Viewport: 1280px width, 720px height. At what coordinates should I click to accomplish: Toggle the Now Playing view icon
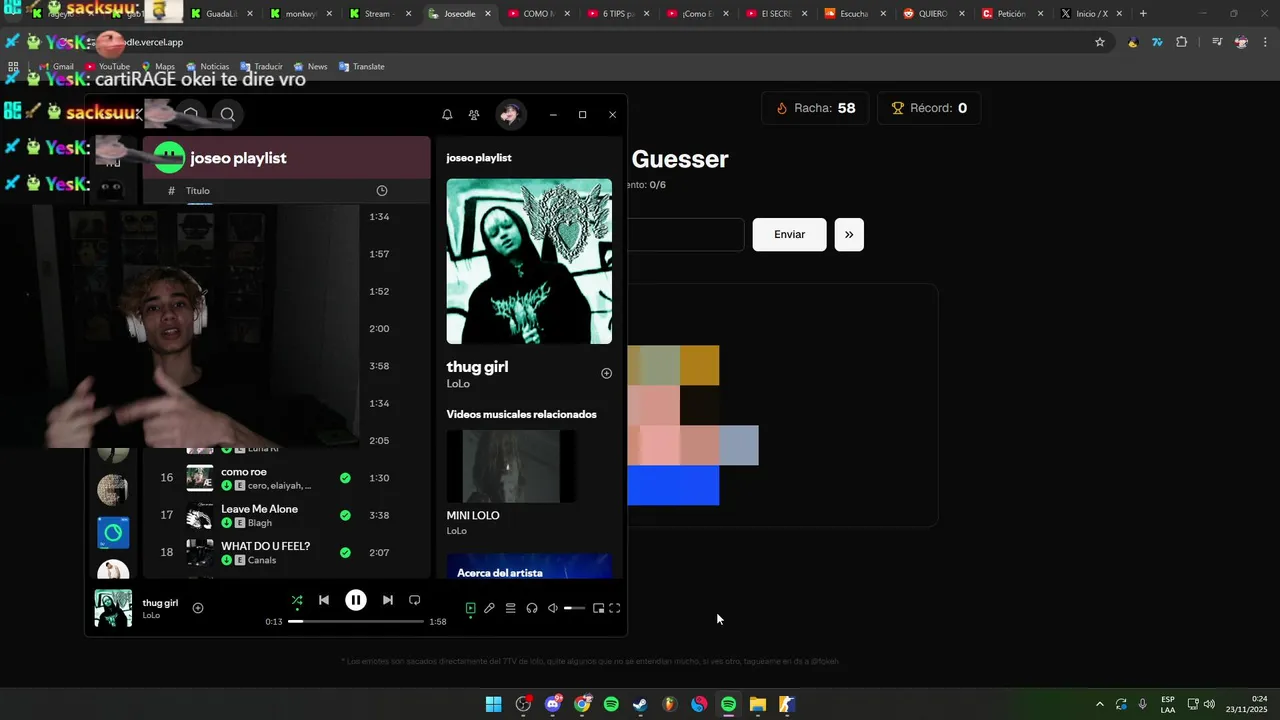(x=470, y=608)
